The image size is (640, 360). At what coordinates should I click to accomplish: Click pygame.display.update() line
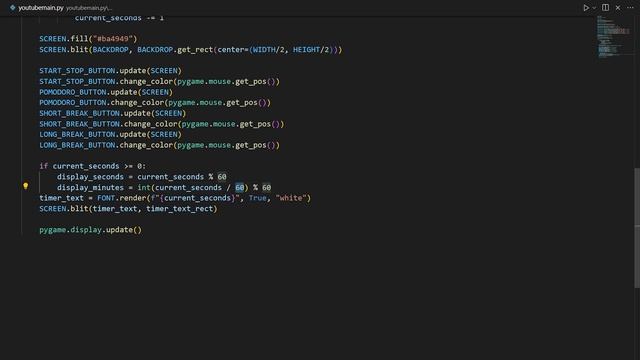point(91,230)
